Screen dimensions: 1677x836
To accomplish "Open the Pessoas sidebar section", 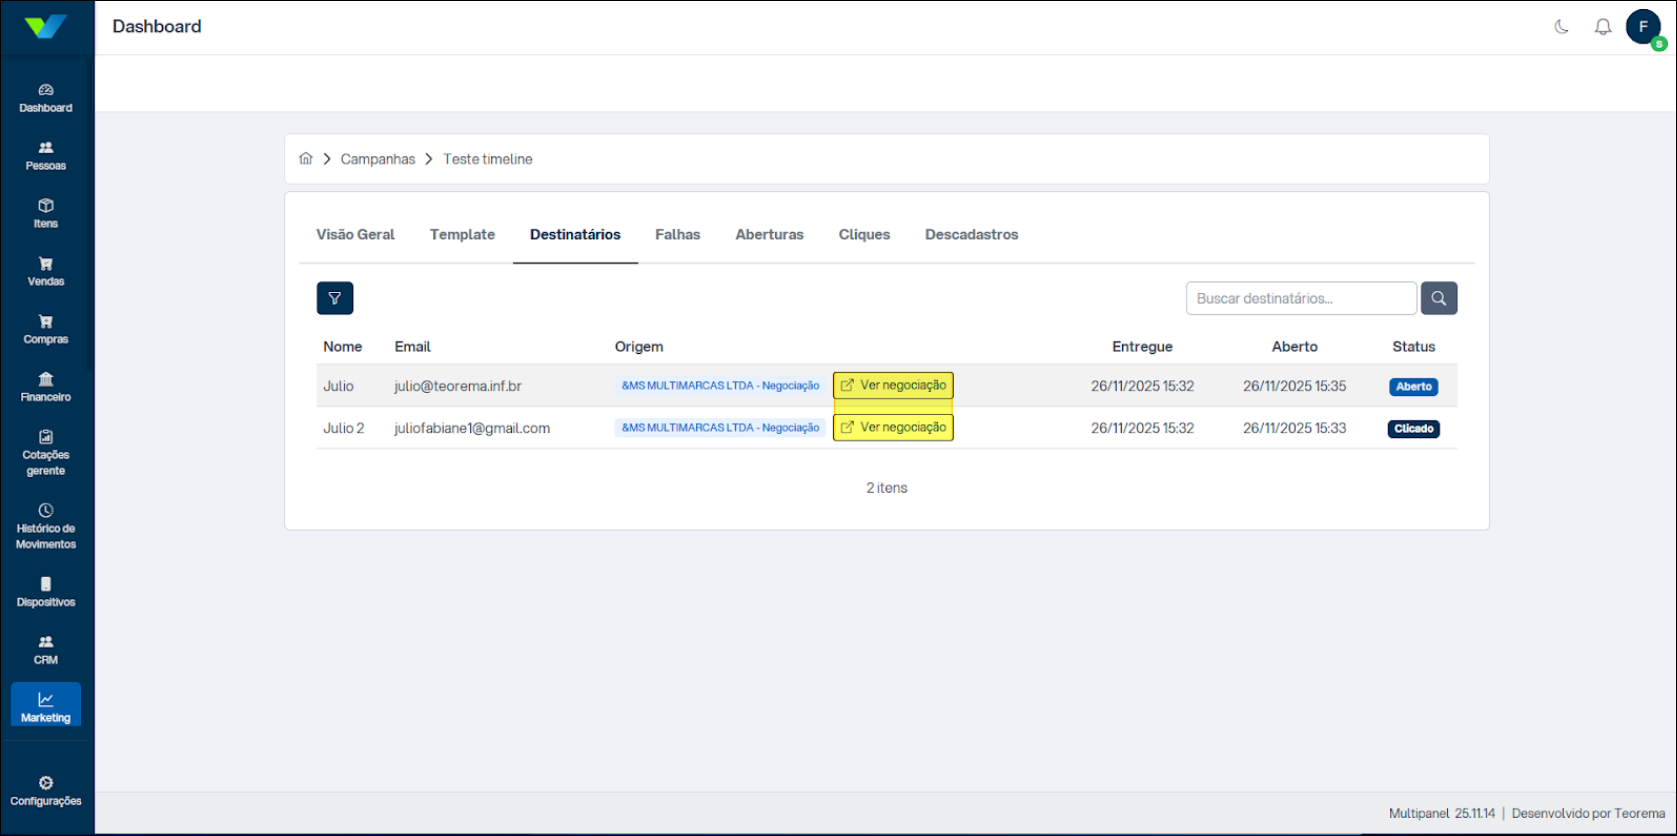I will [x=46, y=156].
